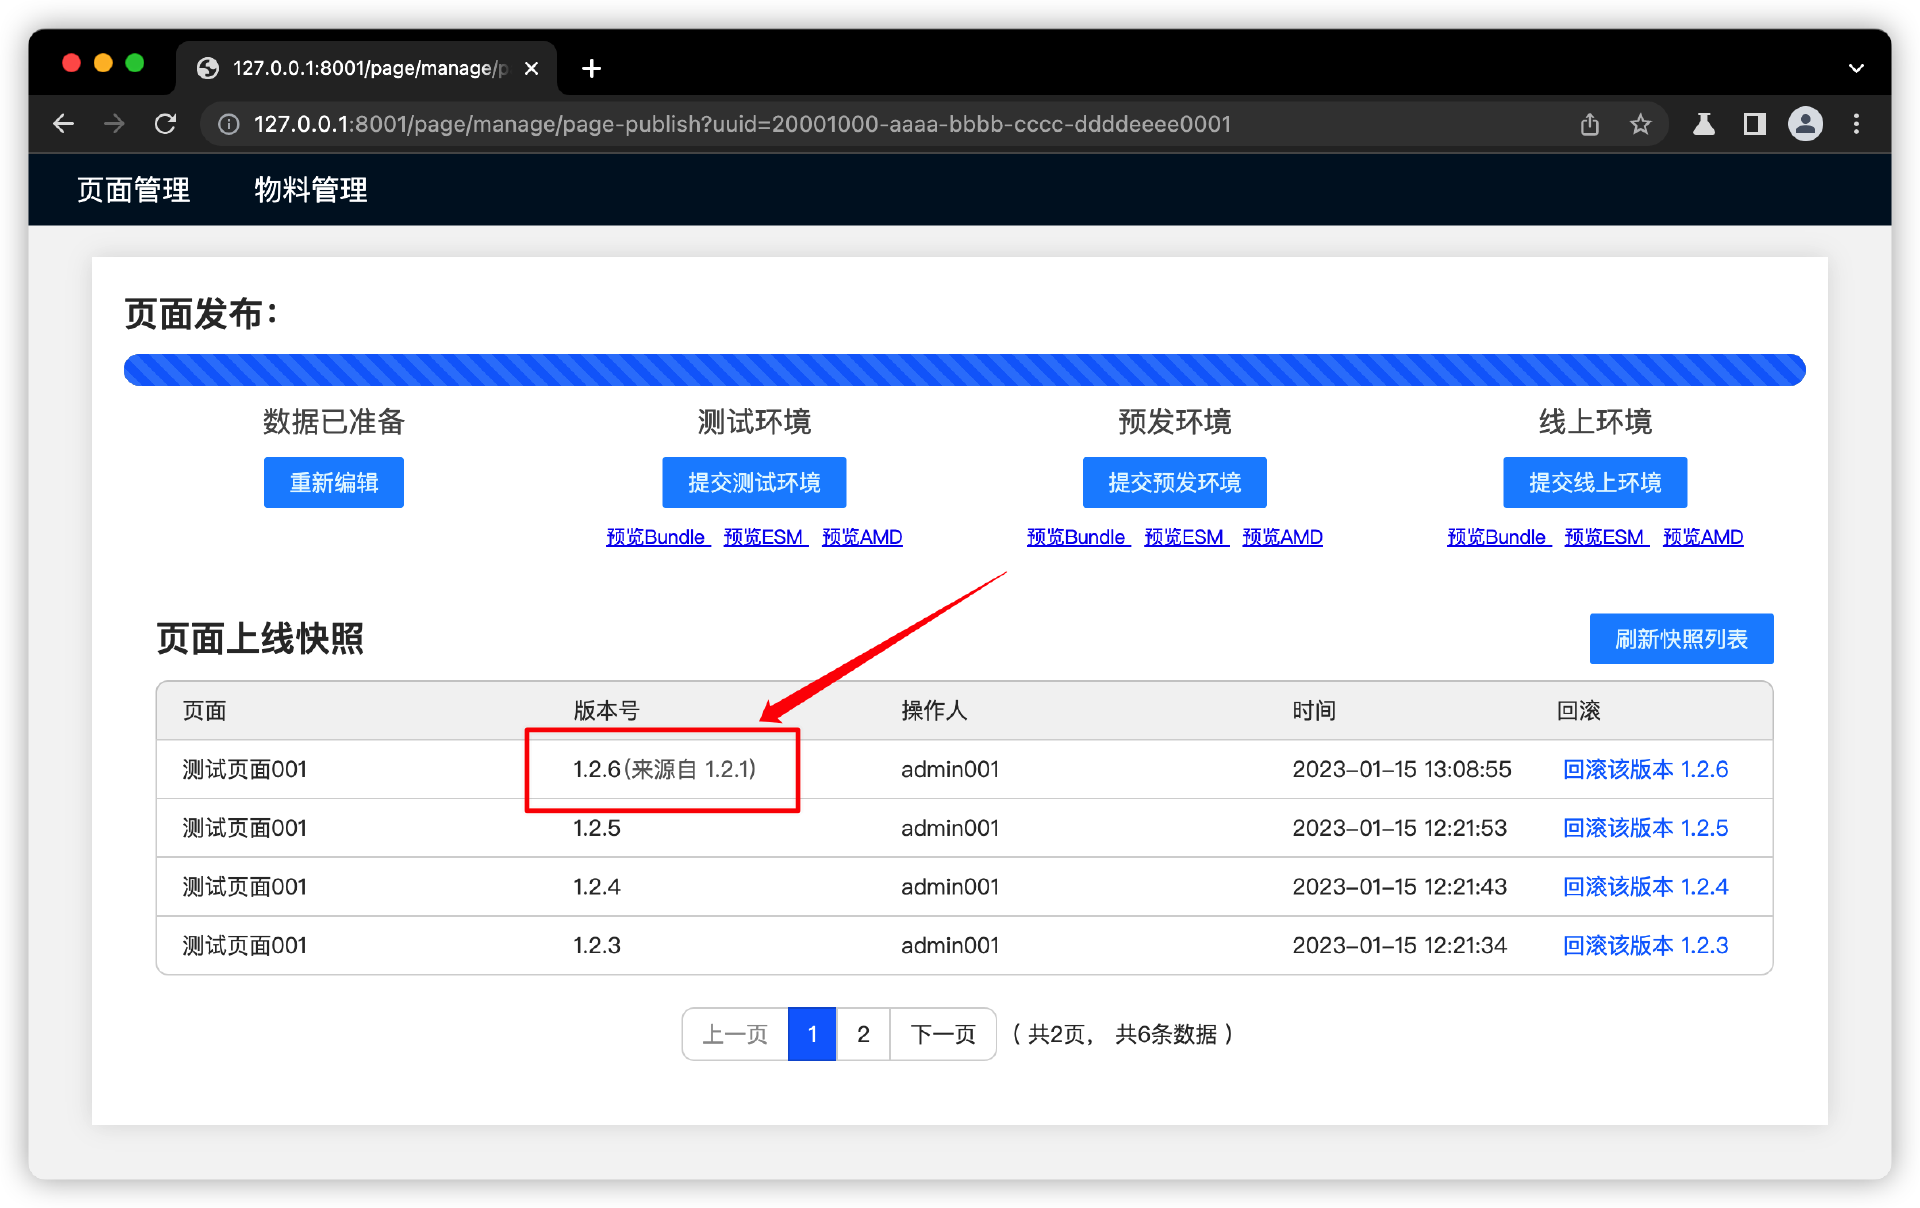Open the profile avatar icon

point(1805,124)
